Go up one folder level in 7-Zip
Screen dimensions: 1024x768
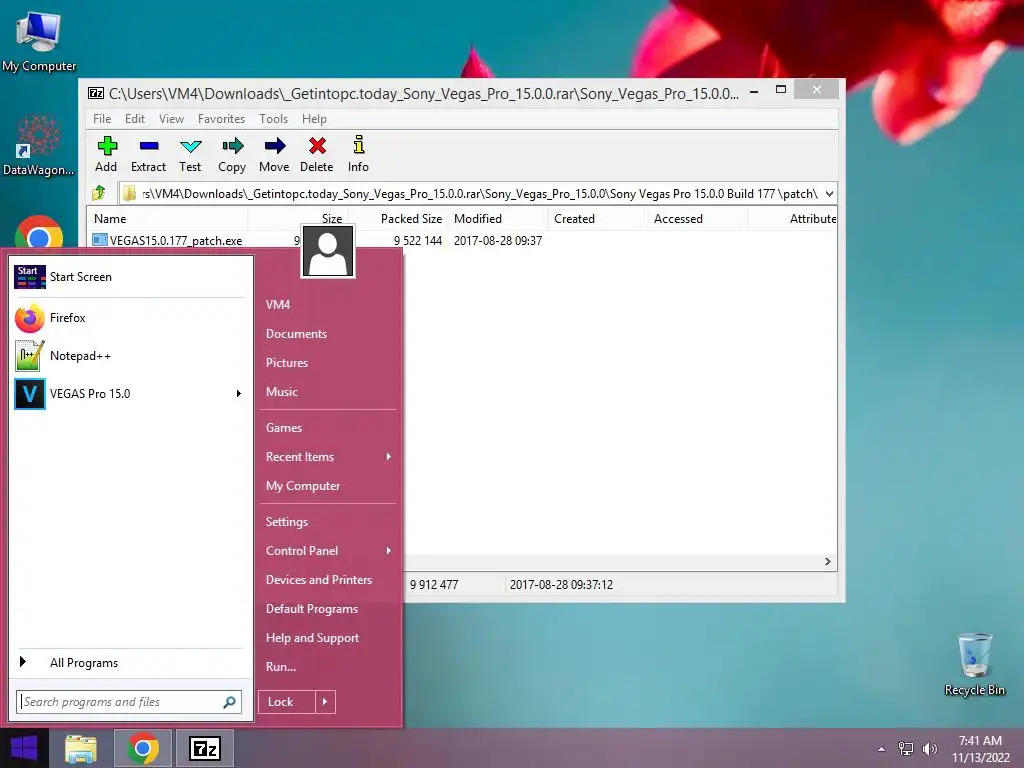coord(99,193)
